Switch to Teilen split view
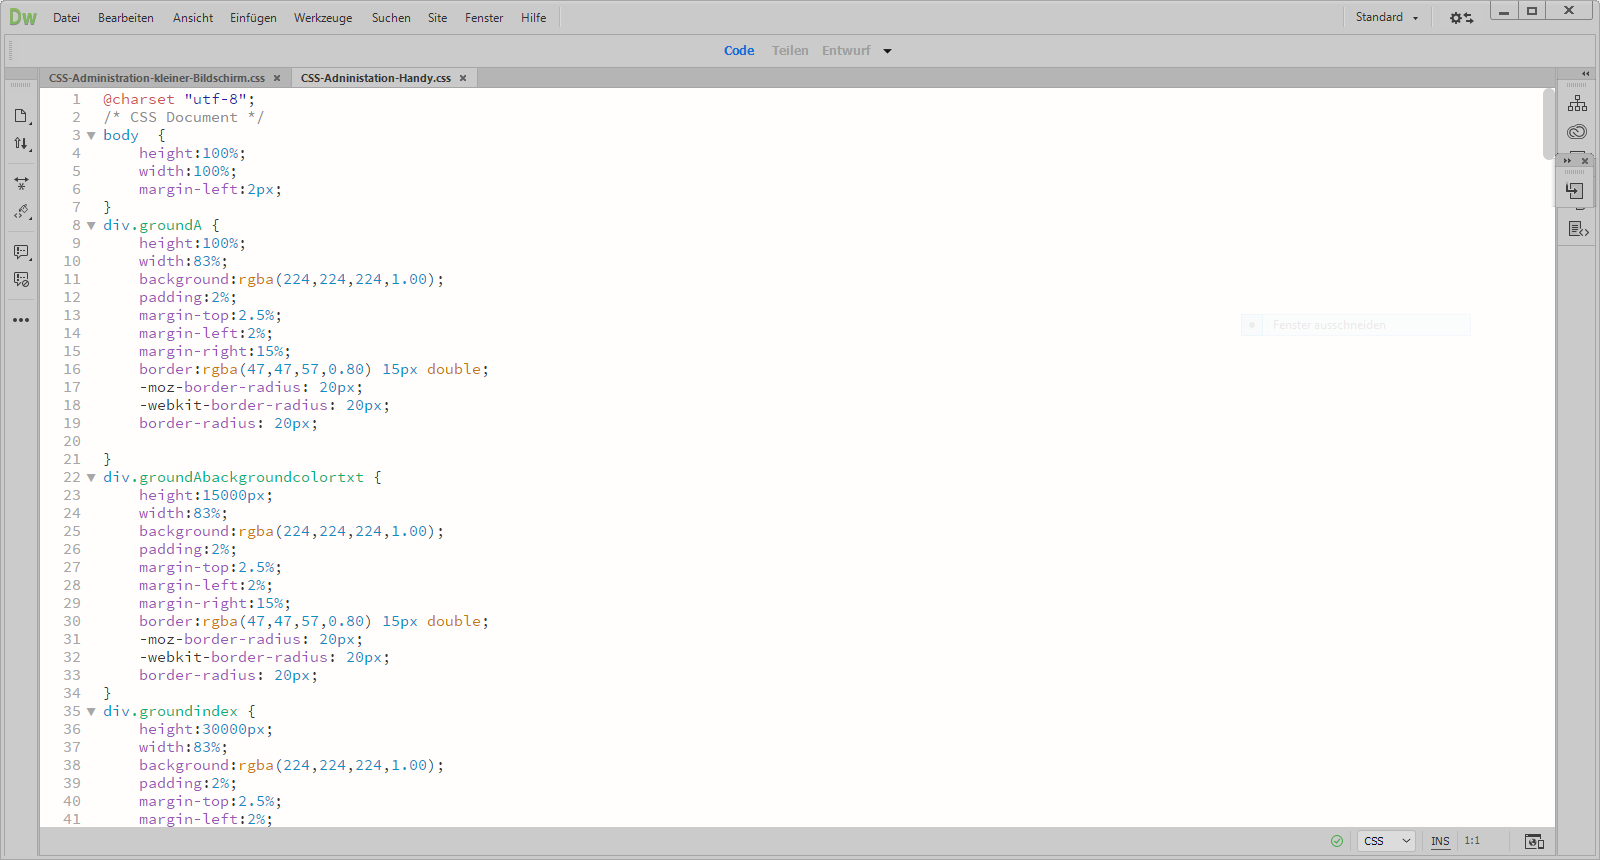This screenshot has height=860, width=1600. click(x=790, y=51)
